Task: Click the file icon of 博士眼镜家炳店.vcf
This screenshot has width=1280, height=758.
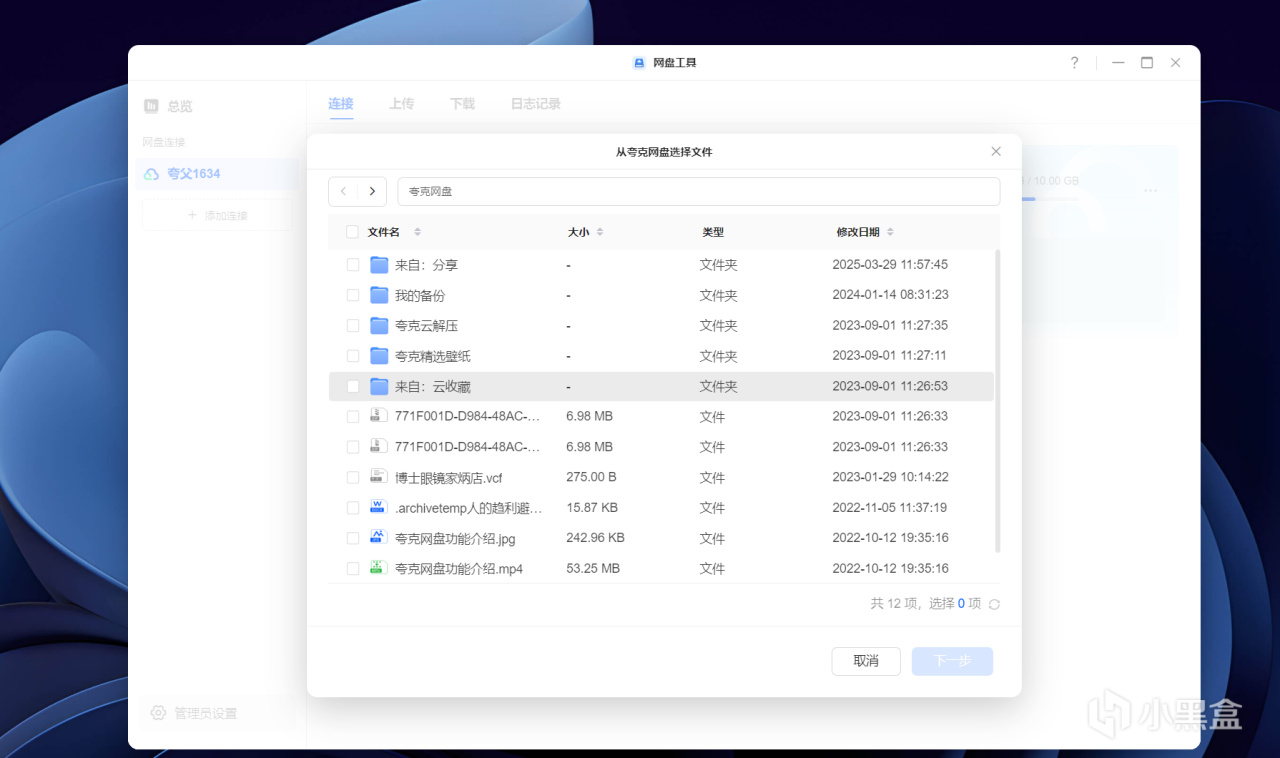Action: click(x=378, y=477)
